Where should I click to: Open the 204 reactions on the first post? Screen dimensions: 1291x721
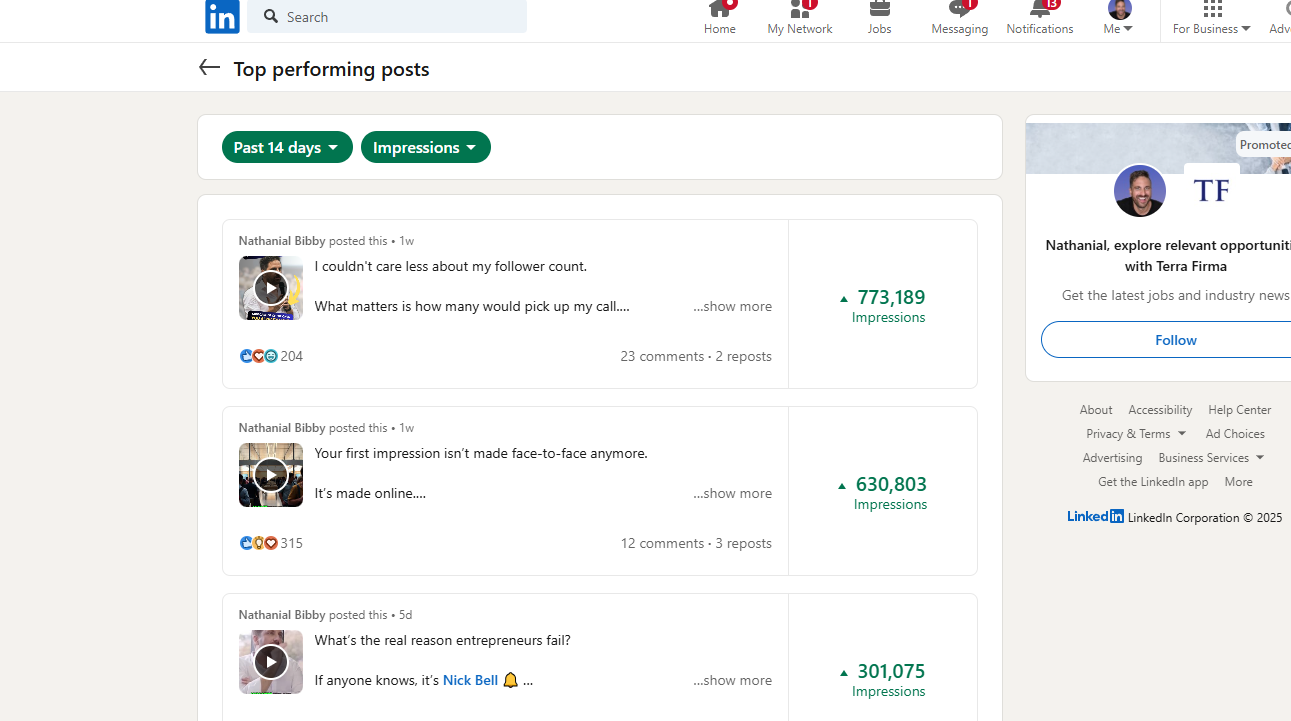tap(271, 356)
